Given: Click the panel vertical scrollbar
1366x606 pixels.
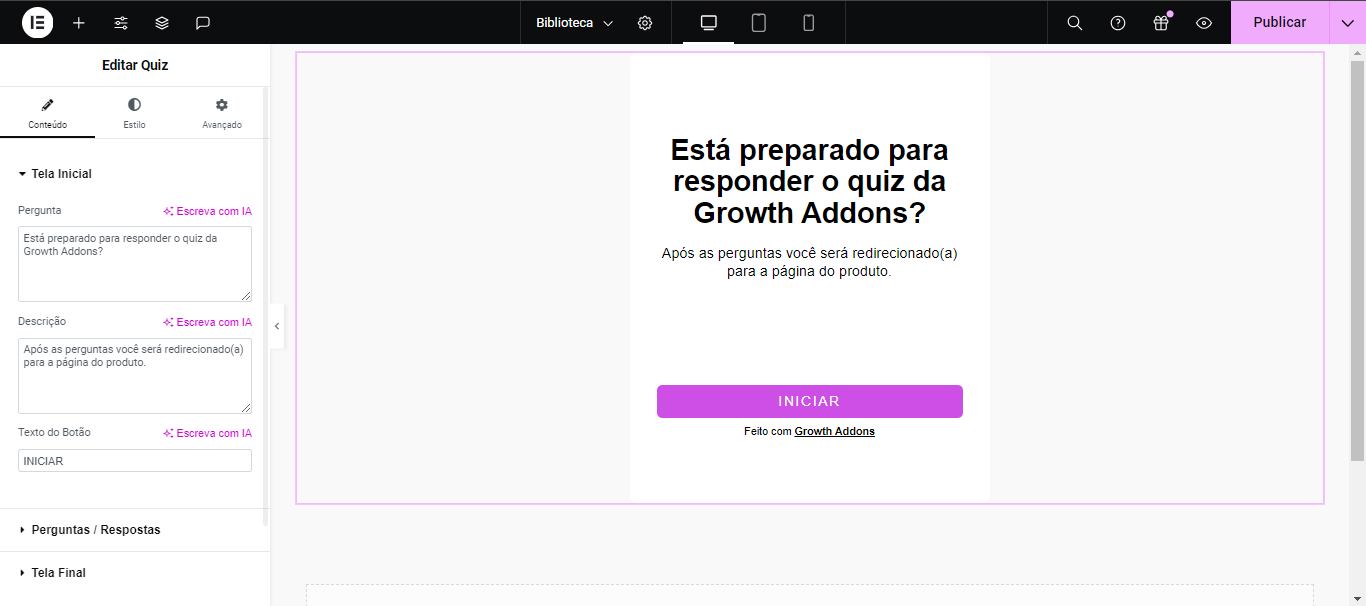Looking at the screenshot, I should 265,305.
